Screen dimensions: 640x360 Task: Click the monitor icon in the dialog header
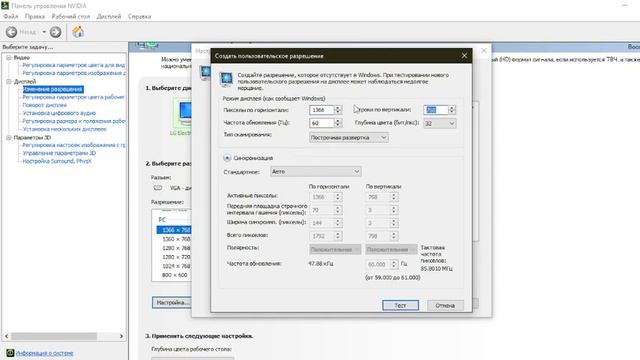(x=226, y=79)
